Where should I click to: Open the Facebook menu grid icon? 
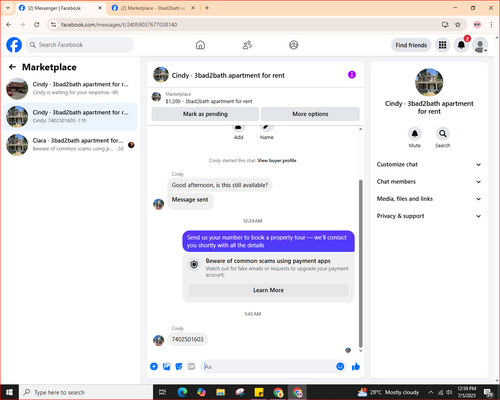pyautogui.click(x=442, y=45)
